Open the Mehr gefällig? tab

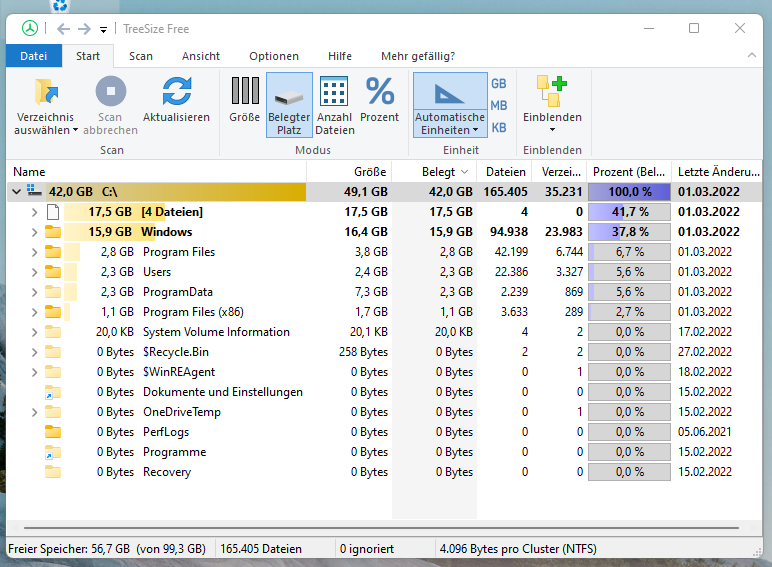click(418, 56)
